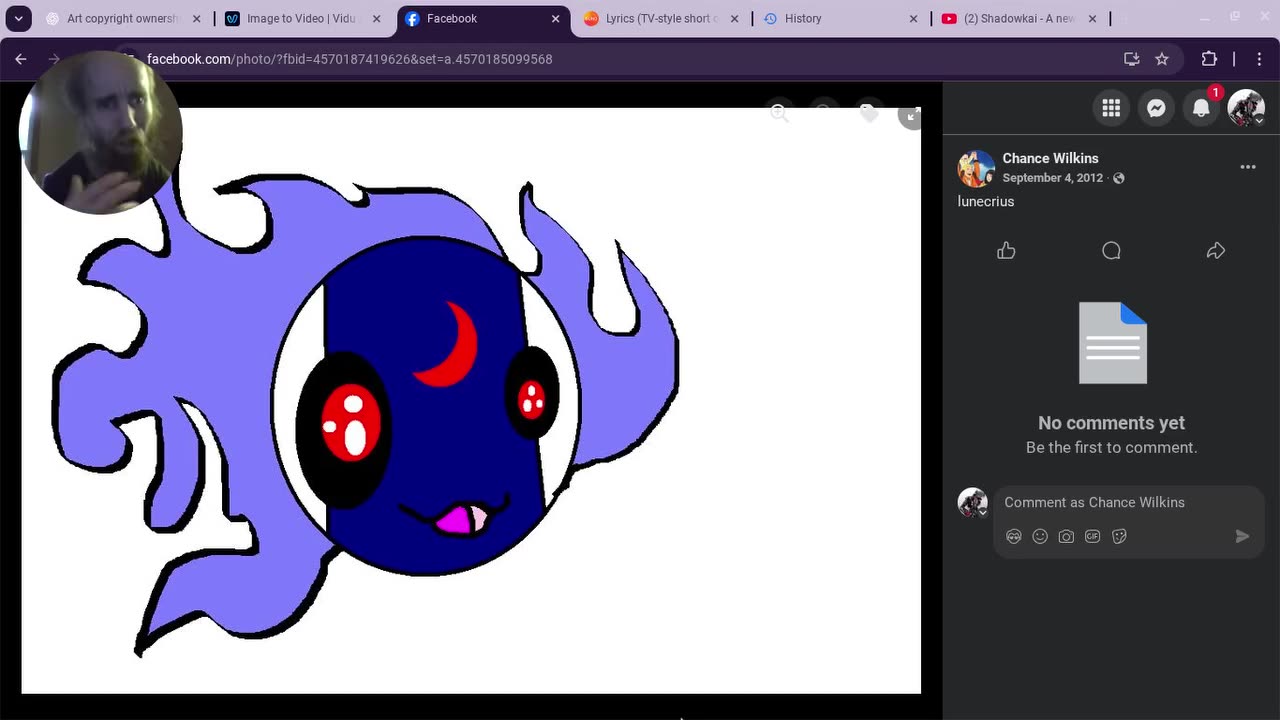Go back with browser back arrow
Screen dimensions: 1280x720
pyautogui.click(x=21, y=59)
